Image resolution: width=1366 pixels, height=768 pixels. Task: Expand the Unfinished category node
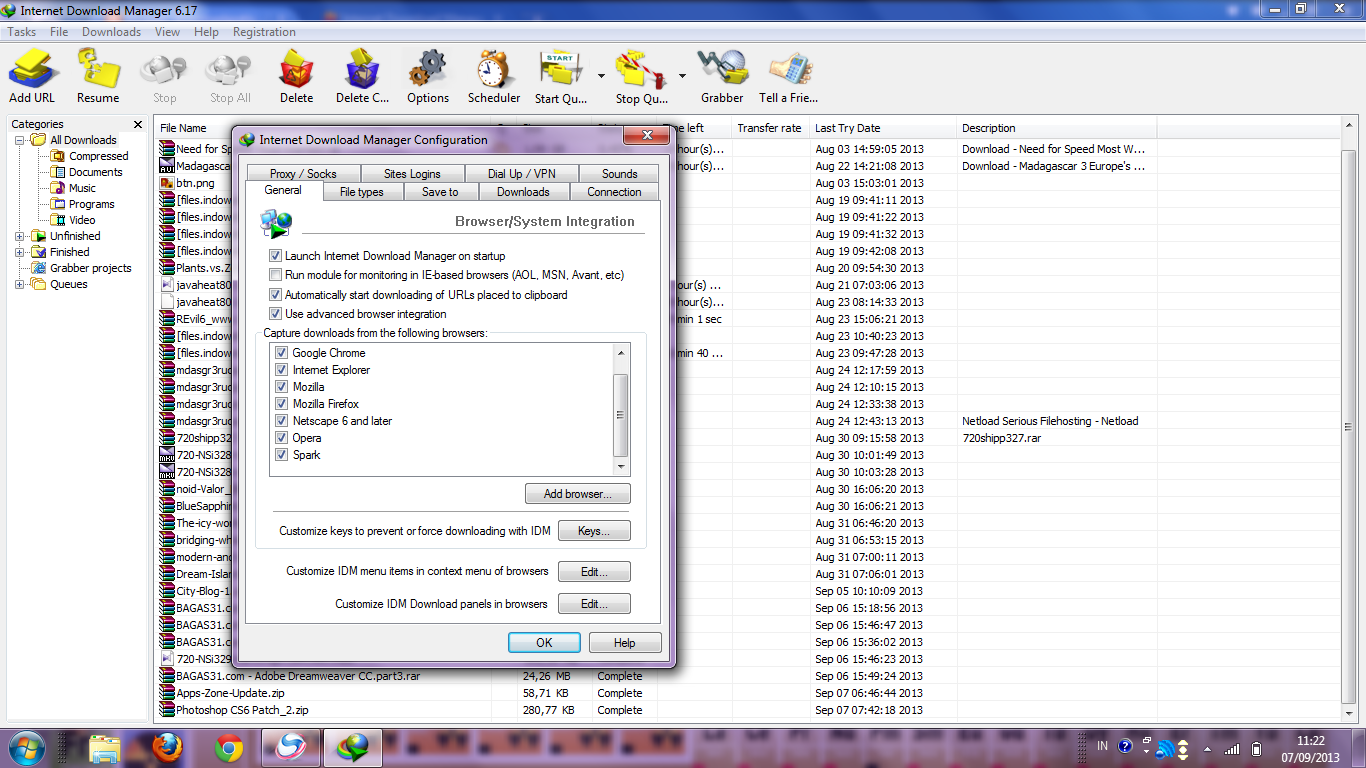[x=20, y=236]
